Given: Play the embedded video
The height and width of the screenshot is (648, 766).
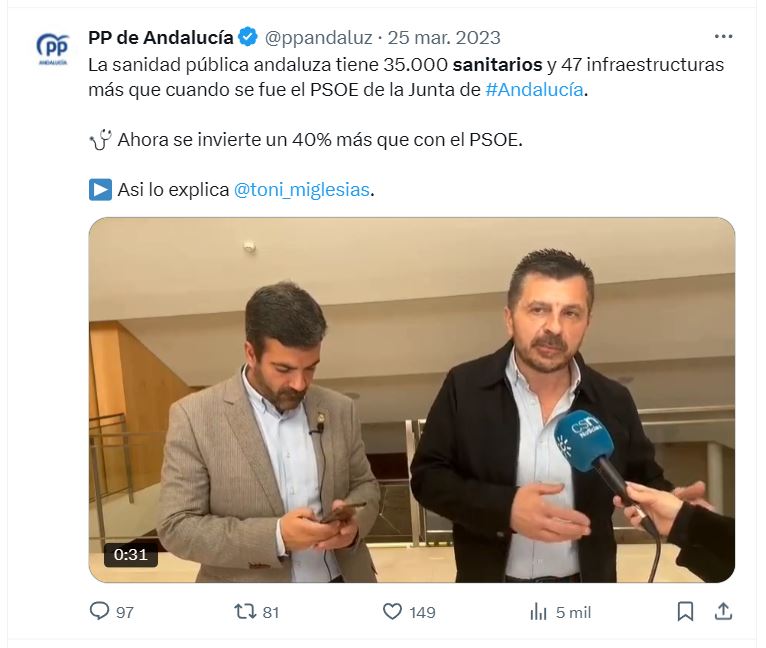Looking at the screenshot, I should pyautogui.click(x=412, y=400).
